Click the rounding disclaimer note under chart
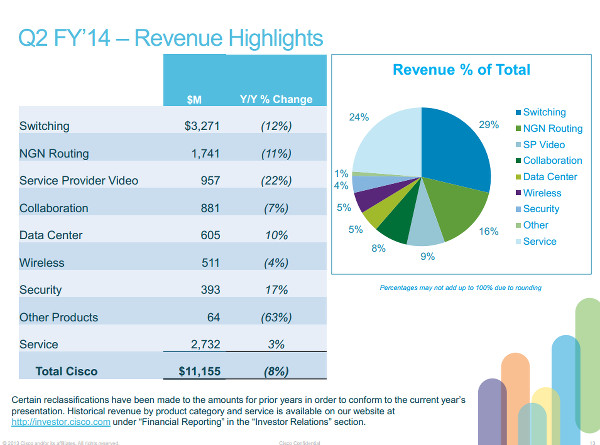Image resolution: width=600 pixels, height=445 pixels. click(x=461, y=287)
